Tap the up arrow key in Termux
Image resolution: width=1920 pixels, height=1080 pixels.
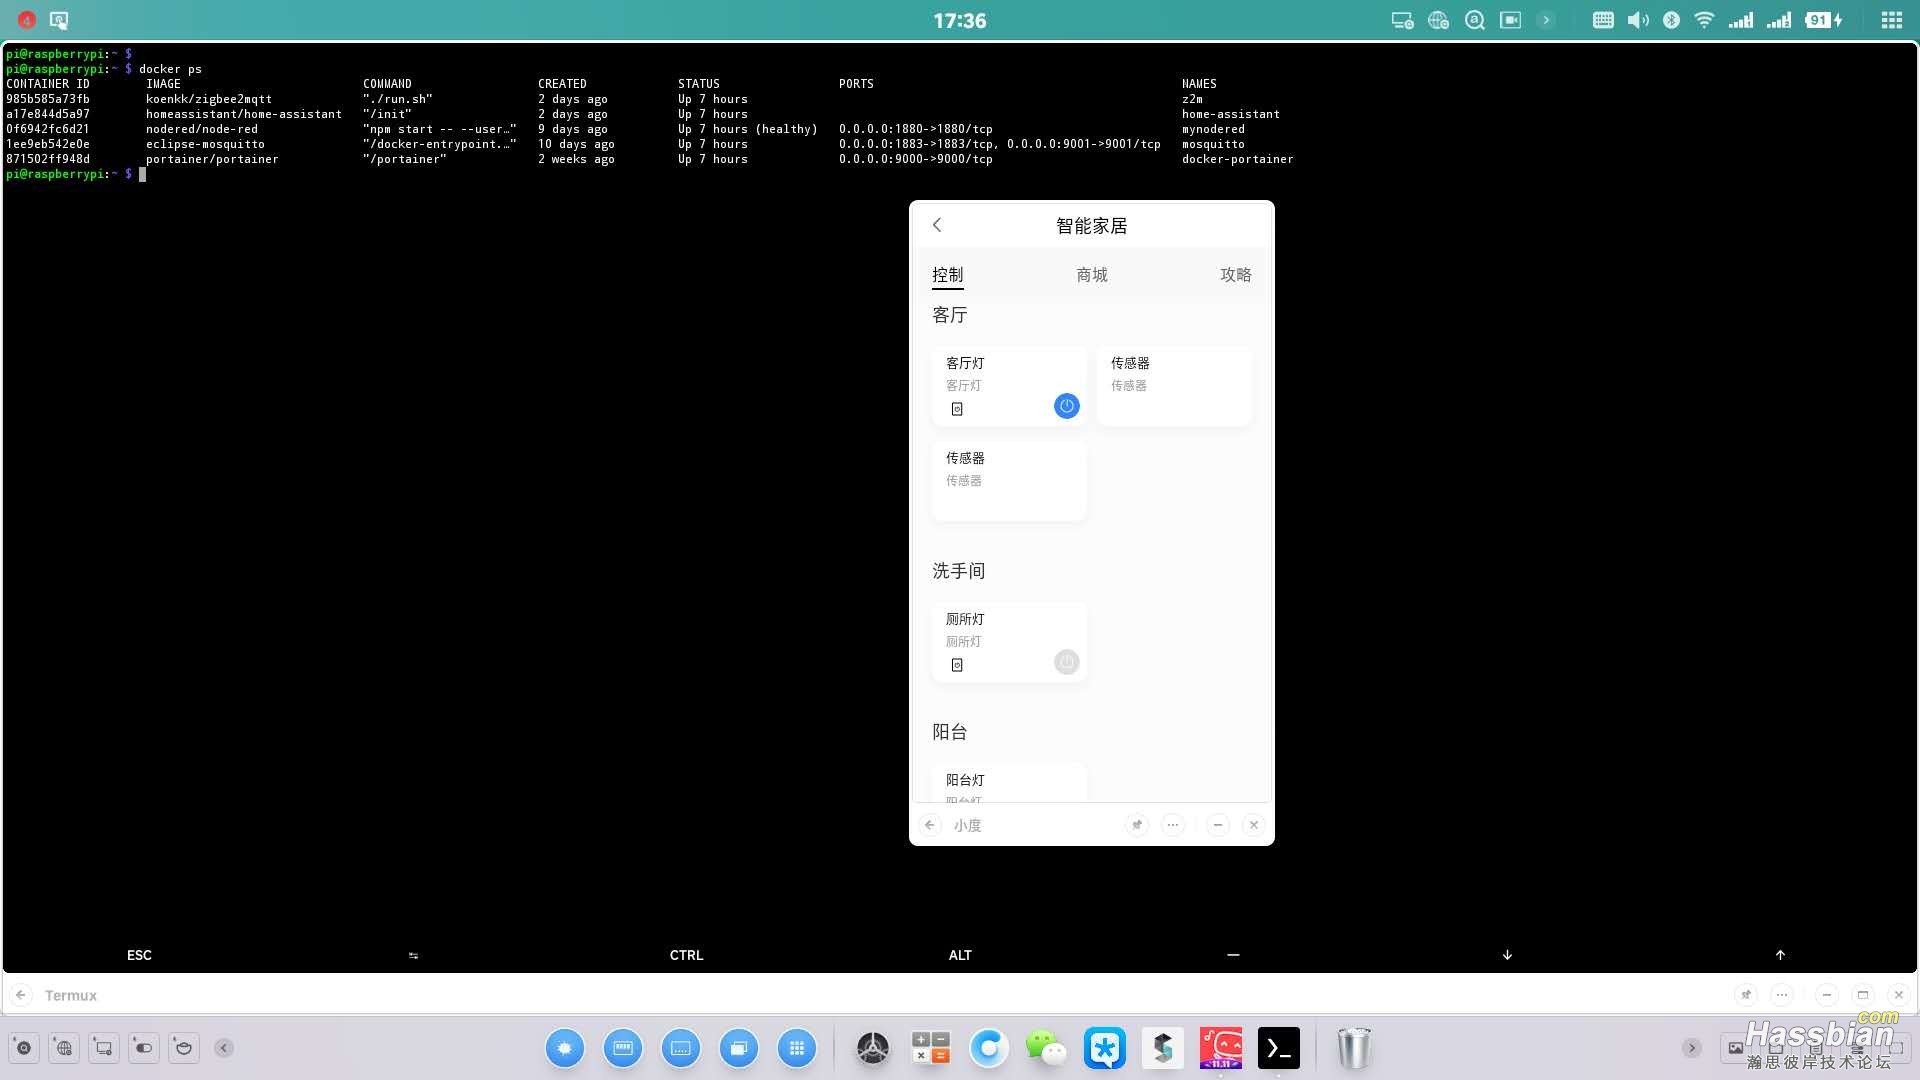pyautogui.click(x=1780, y=955)
